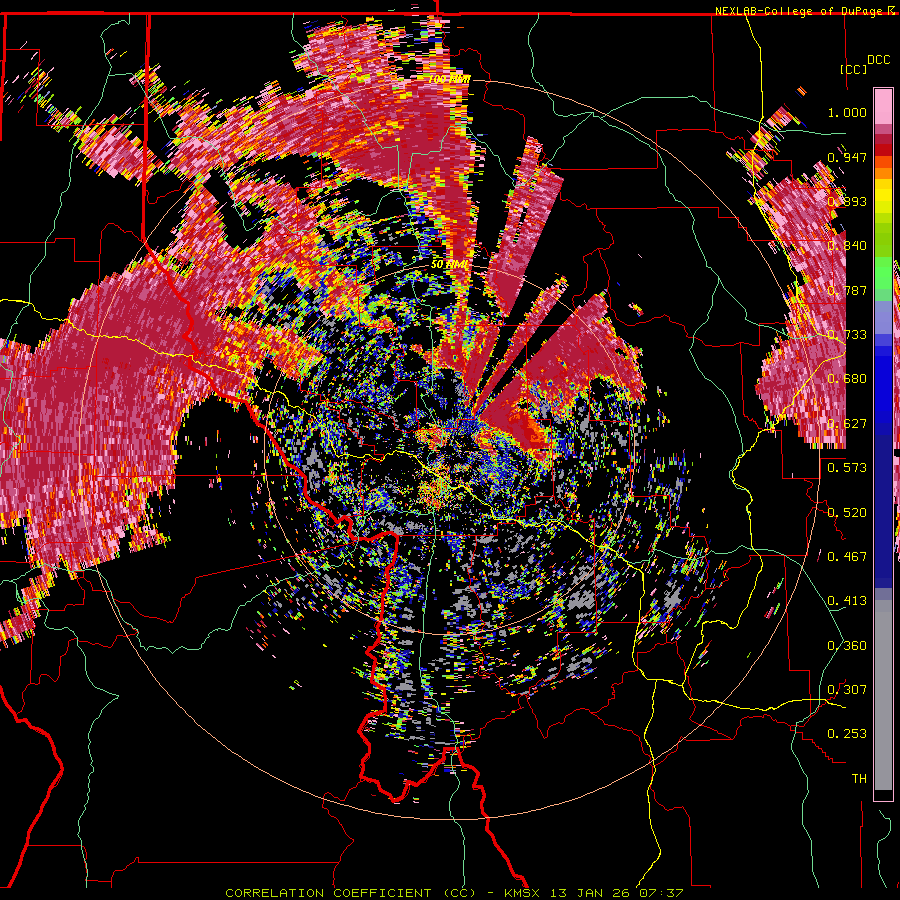Click the 0.733 scale value

click(847, 335)
